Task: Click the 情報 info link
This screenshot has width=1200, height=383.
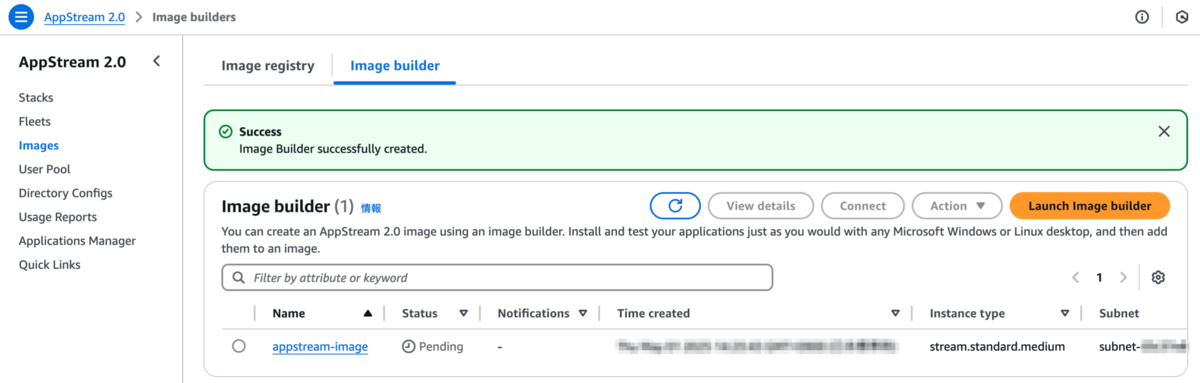Action: [371, 208]
